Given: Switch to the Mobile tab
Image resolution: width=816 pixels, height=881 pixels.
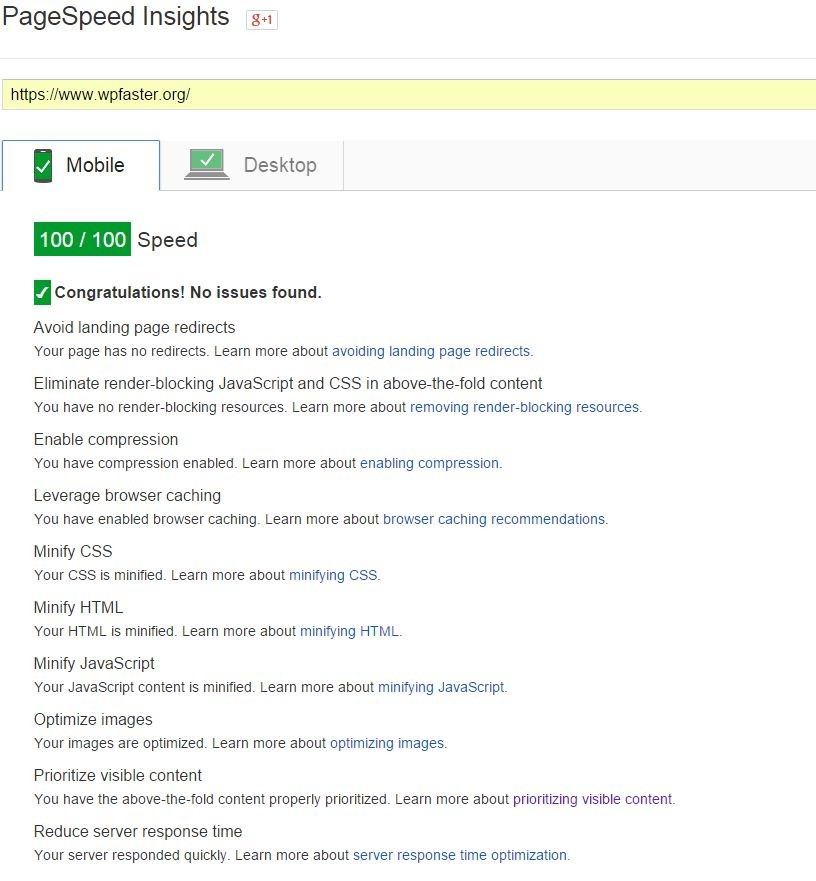Looking at the screenshot, I should coord(81,165).
